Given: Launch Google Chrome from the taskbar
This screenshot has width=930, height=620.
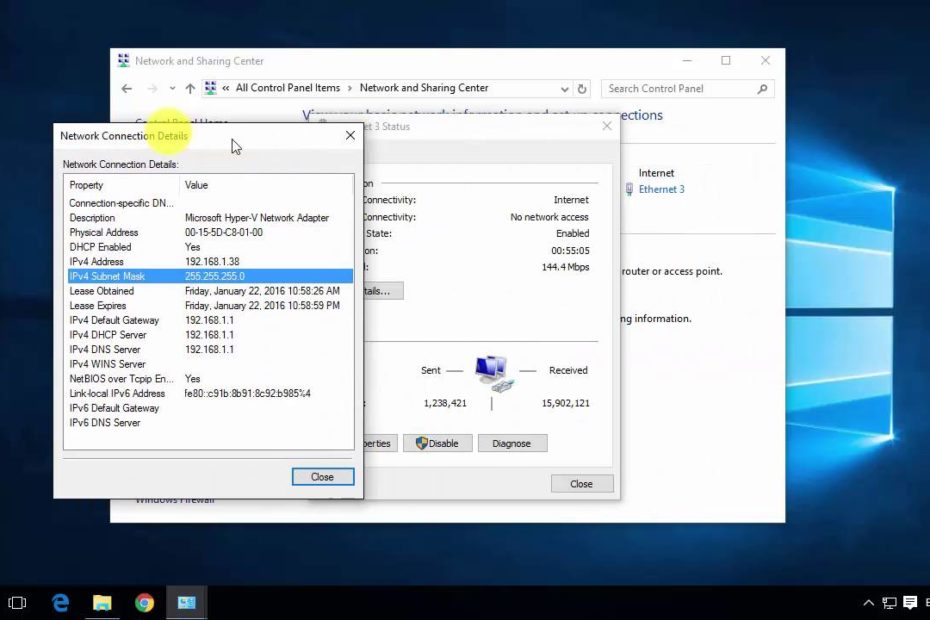Looking at the screenshot, I should pos(144,602).
